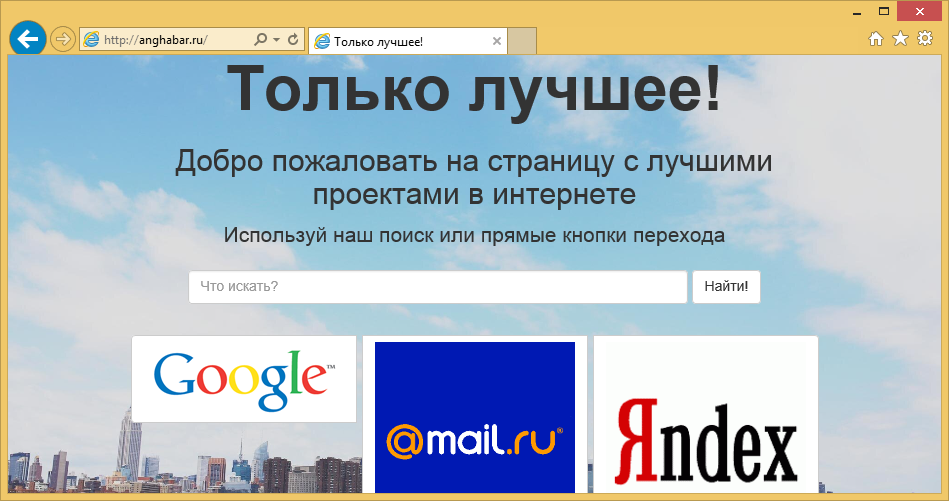This screenshot has height=501, width=949.
Task: Focus the "Что искать?" search box
Action: pos(437,287)
